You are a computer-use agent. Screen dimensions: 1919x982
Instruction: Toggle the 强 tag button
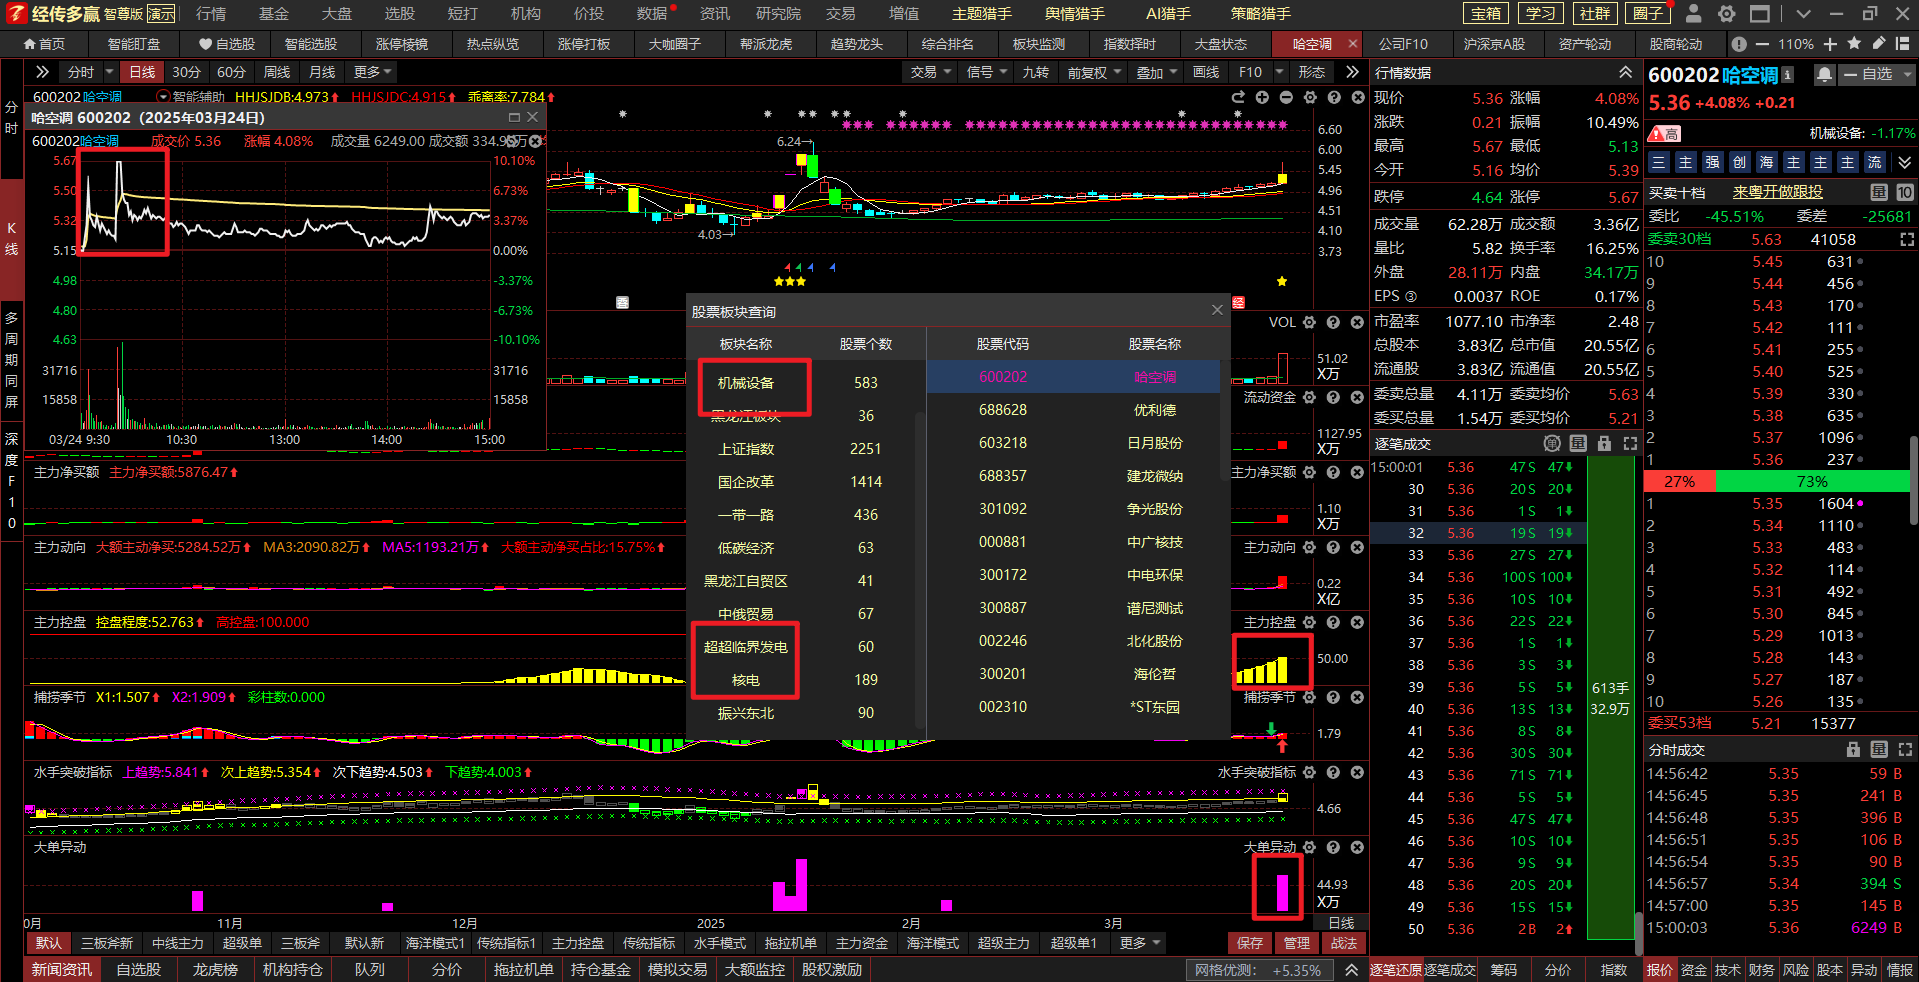pyautogui.click(x=1712, y=162)
